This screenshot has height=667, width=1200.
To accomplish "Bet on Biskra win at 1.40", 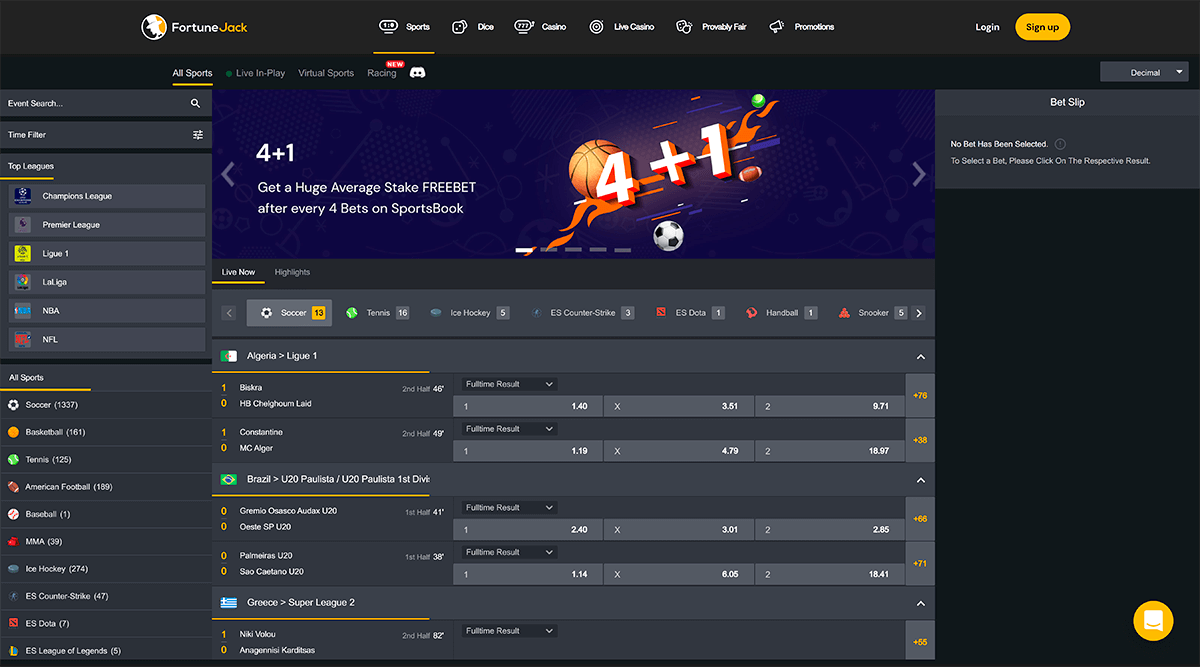I will (x=527, y=406).
